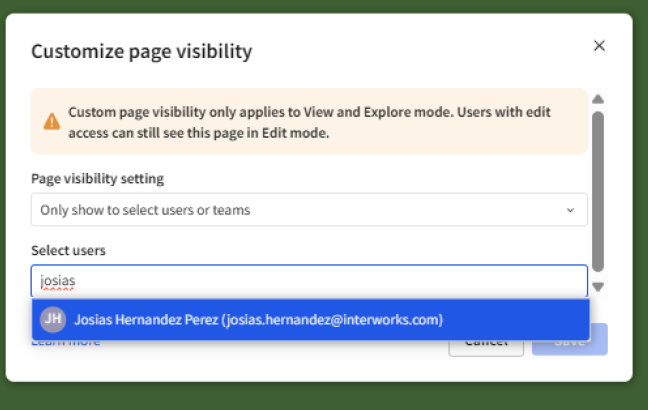Click the 'Page visibility setting' label
The width and height of the screenshot is (648, 410).
pos(97,179)
